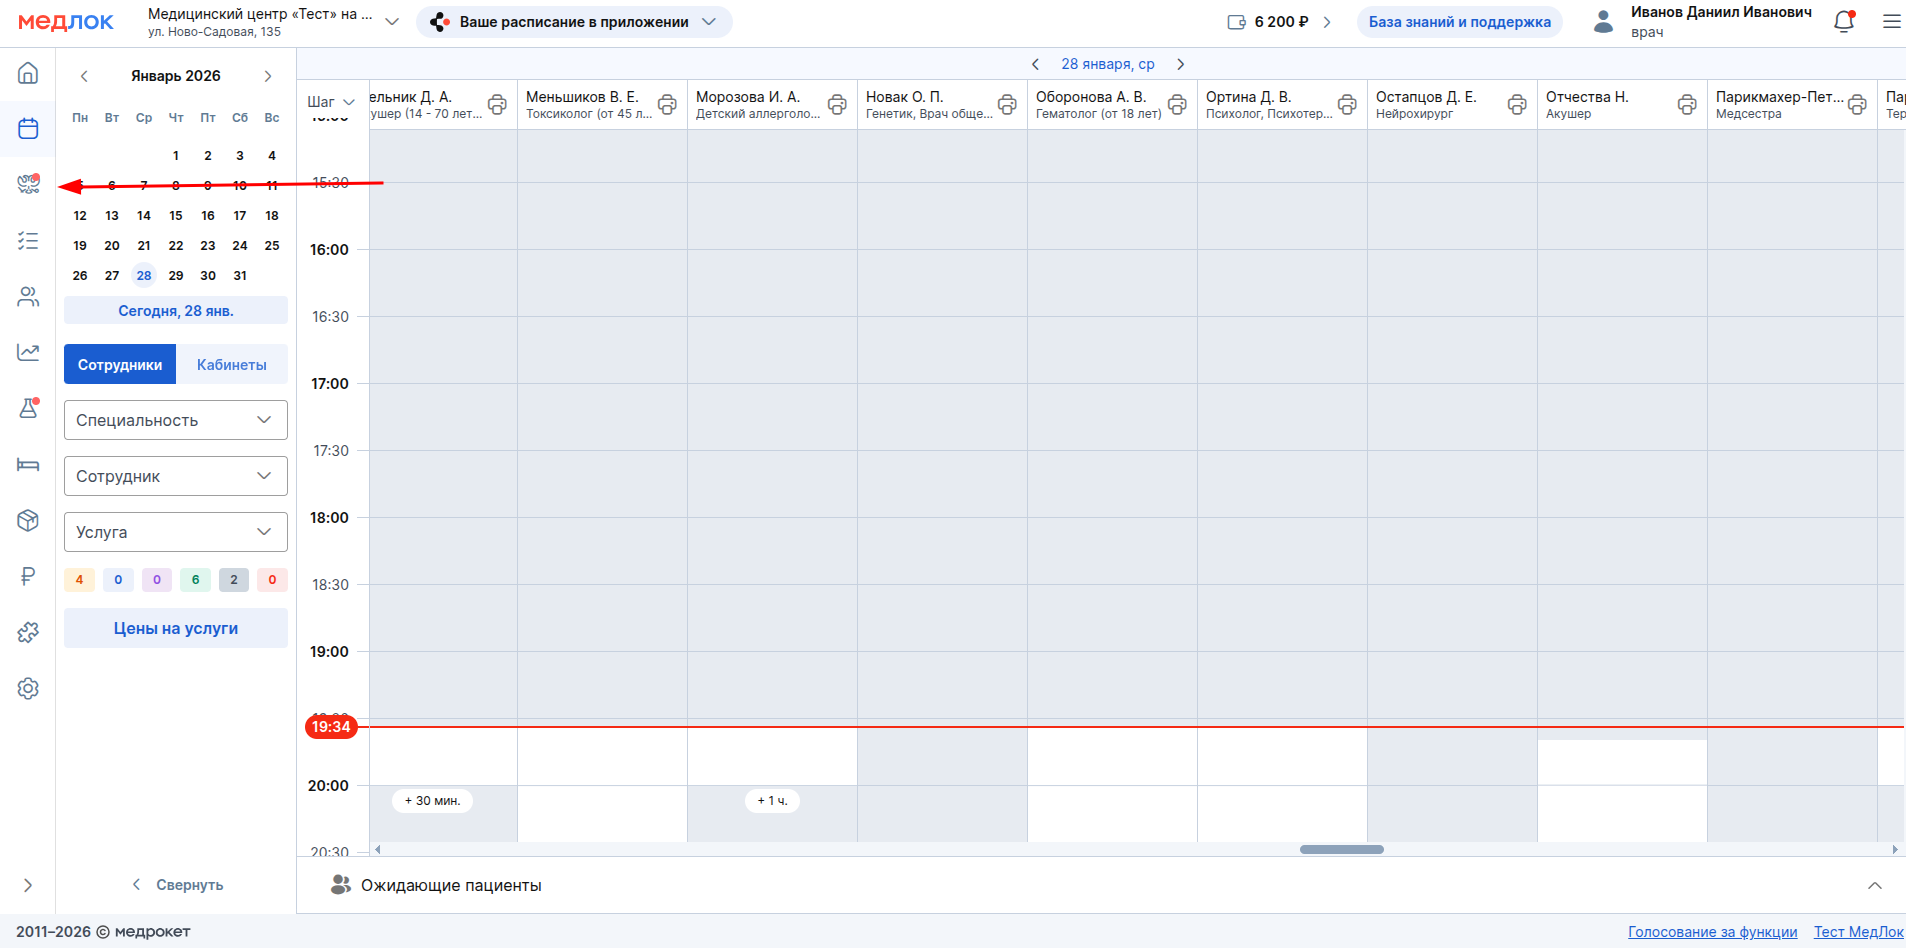
Task: Expand the Специальность dropdown
Action: (x=176, y=420)
